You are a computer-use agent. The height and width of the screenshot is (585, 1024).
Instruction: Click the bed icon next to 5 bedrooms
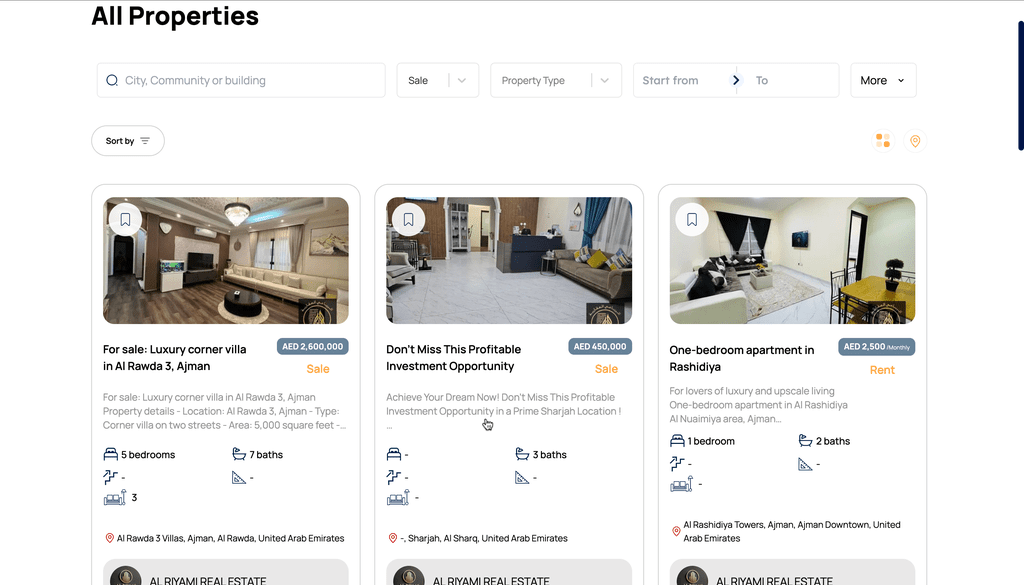(110, 454)
